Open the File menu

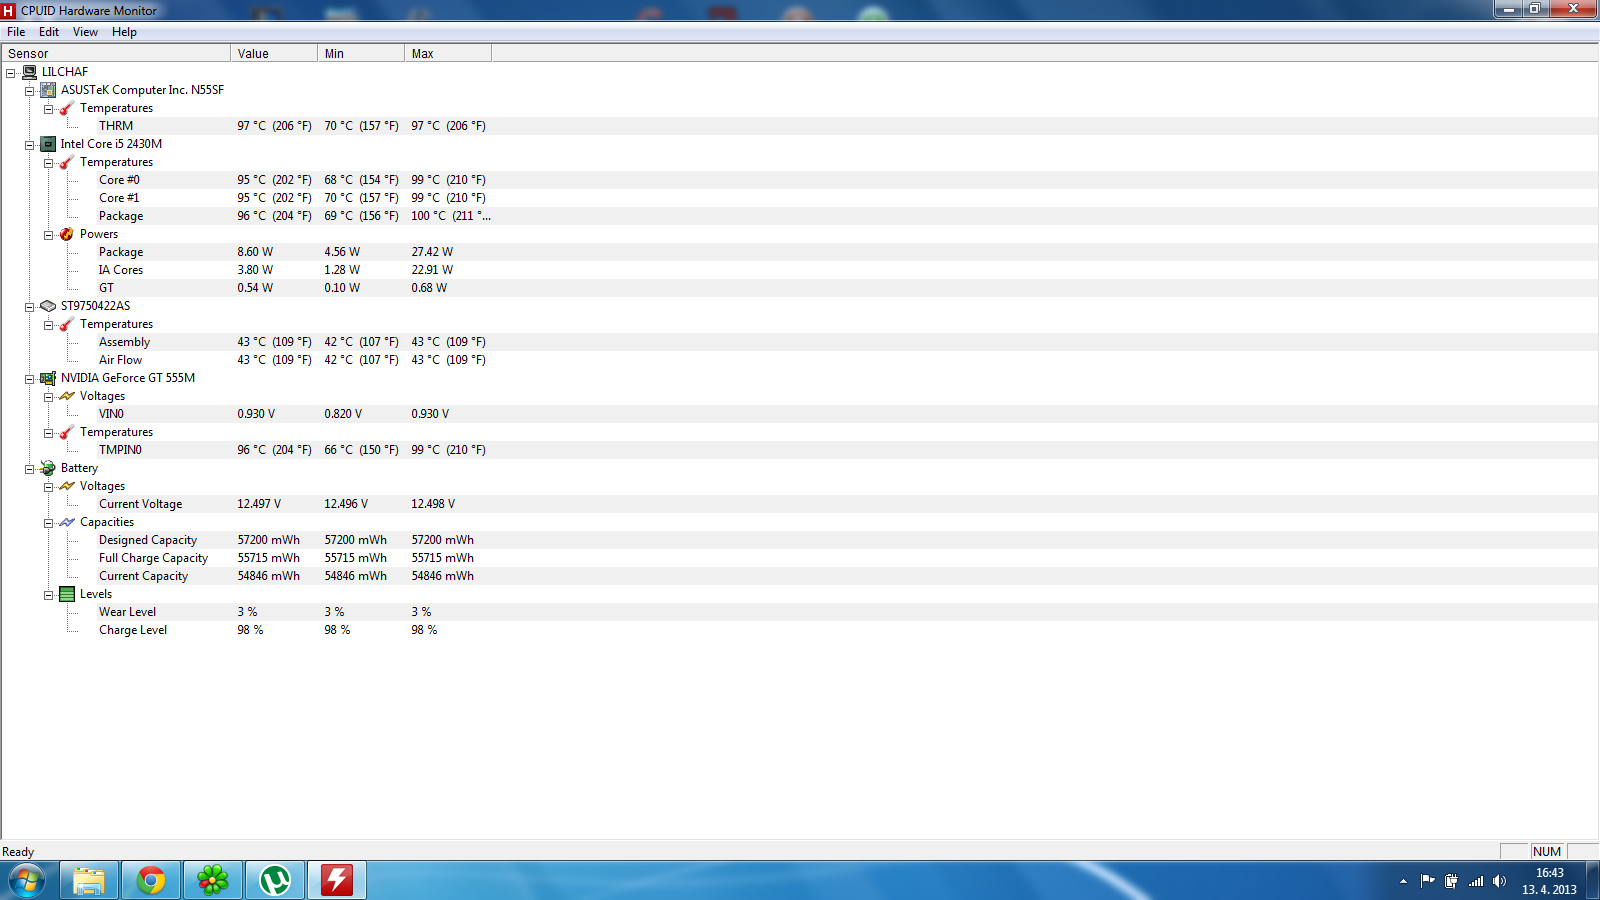coord(16,32)
